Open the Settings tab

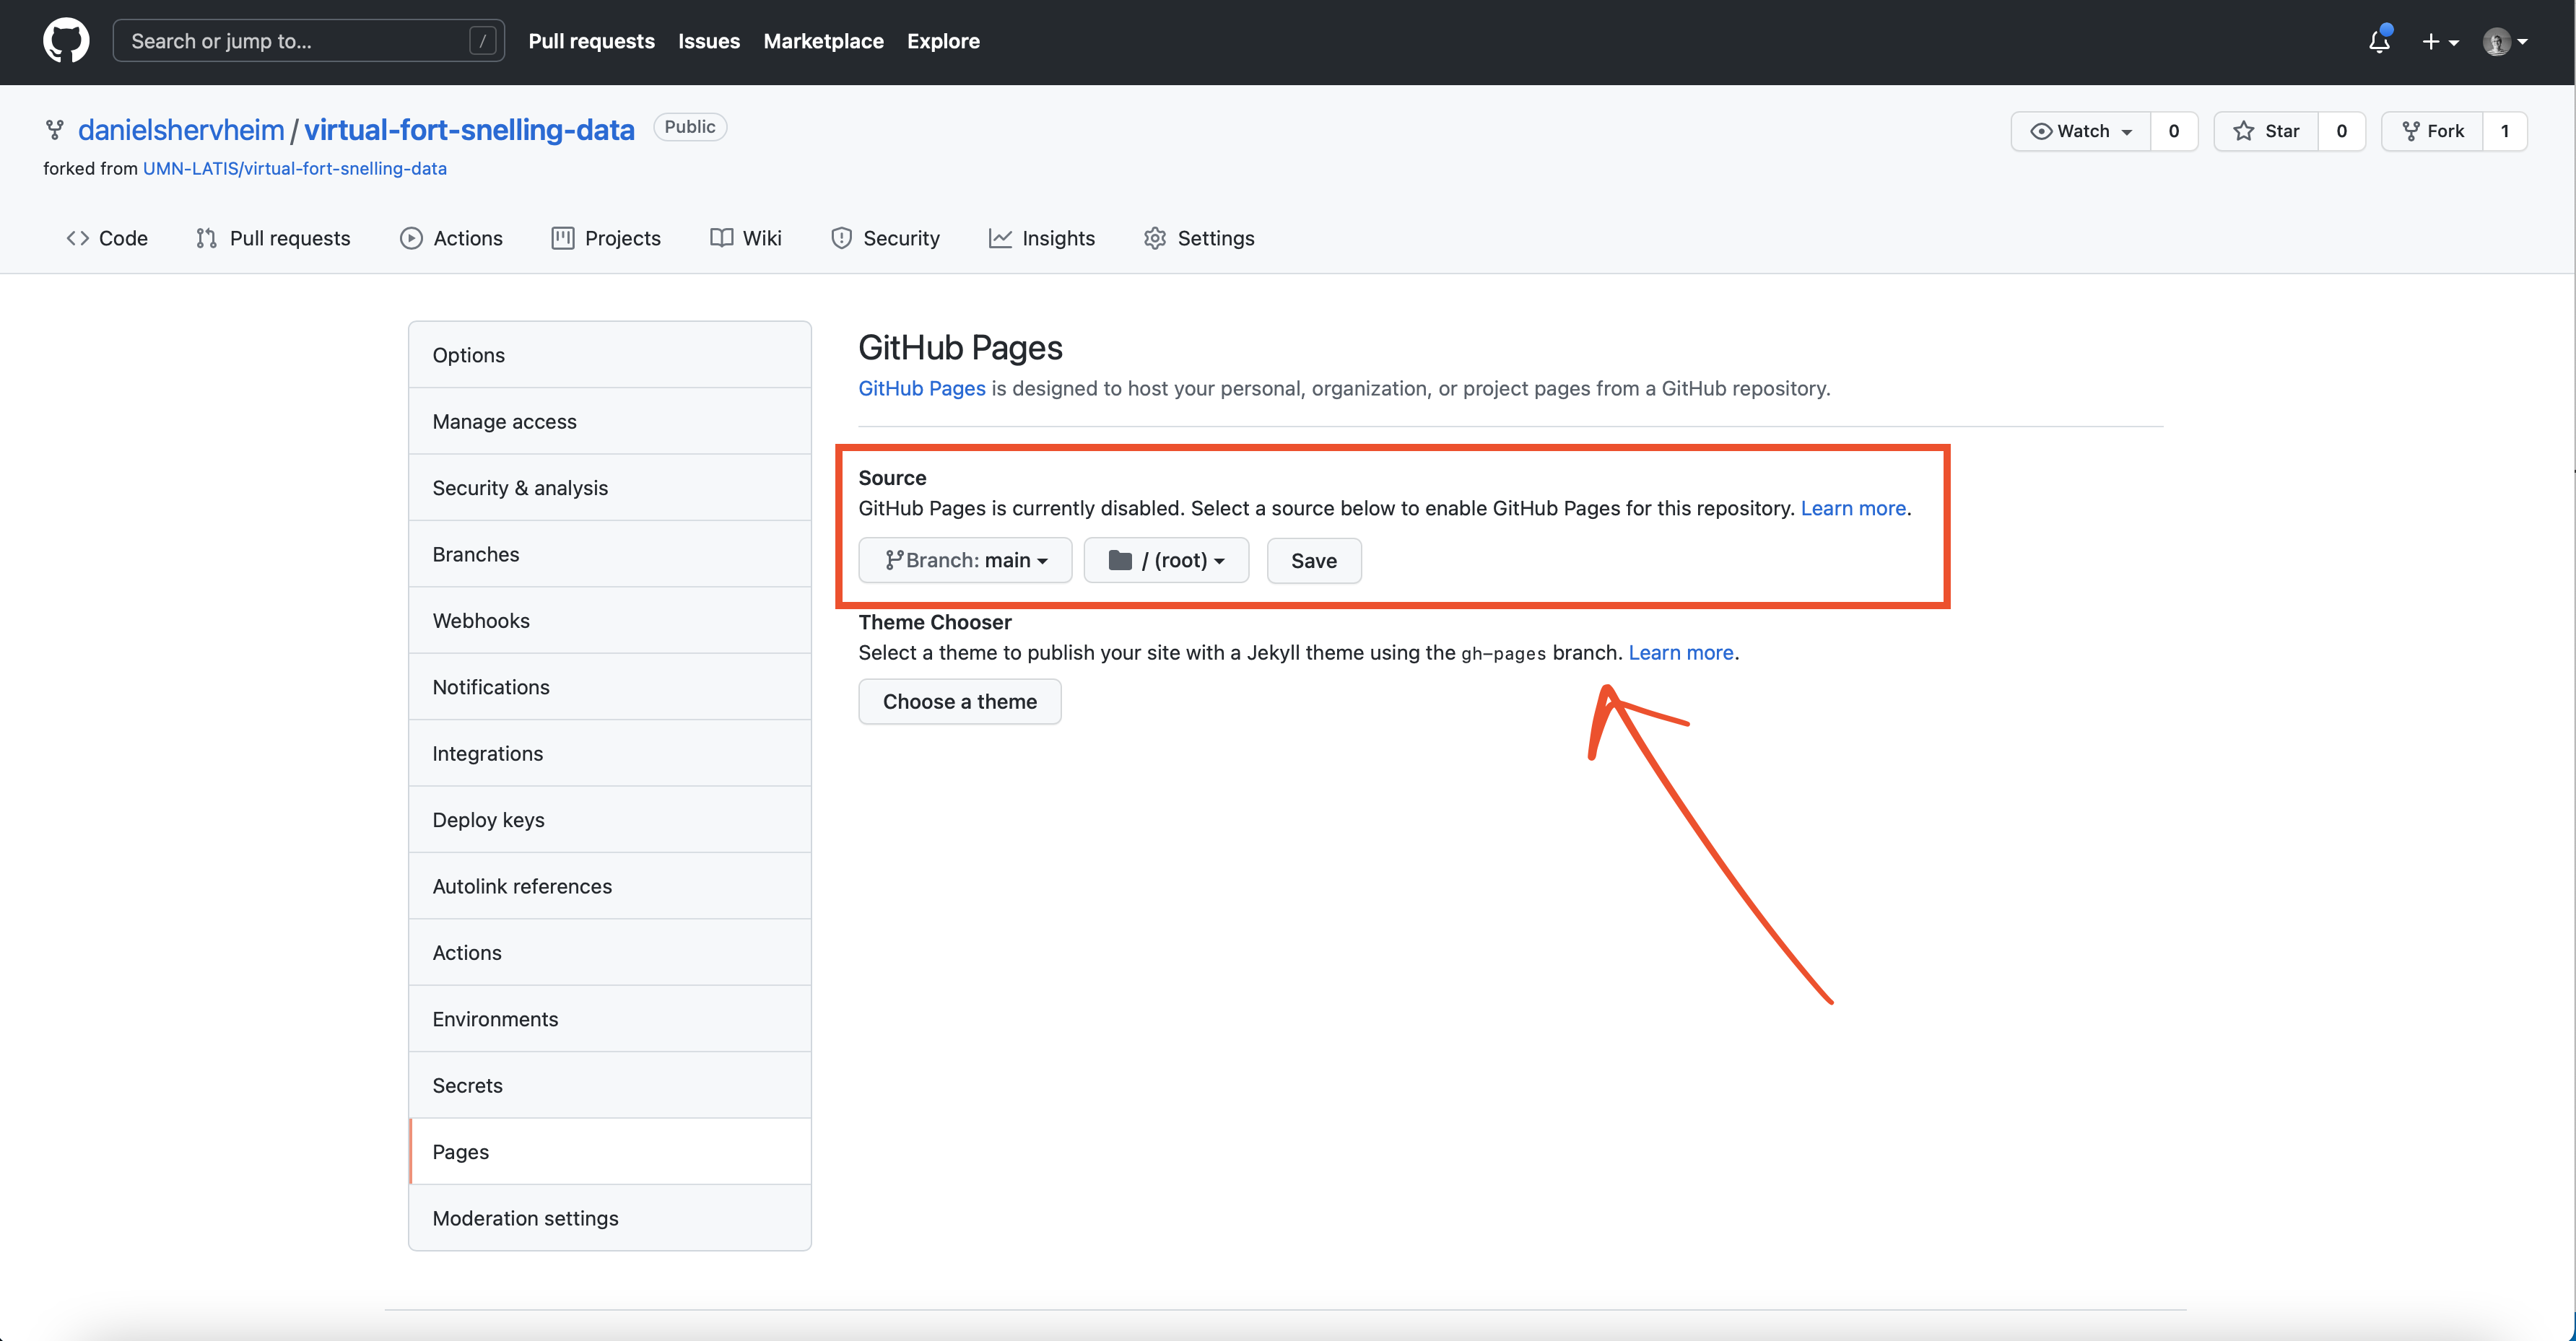[x=1199, y=238]
